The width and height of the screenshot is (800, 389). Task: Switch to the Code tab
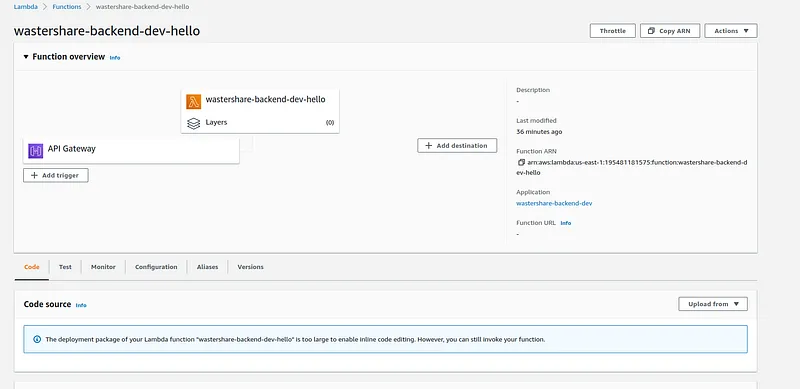pos(32,267)
